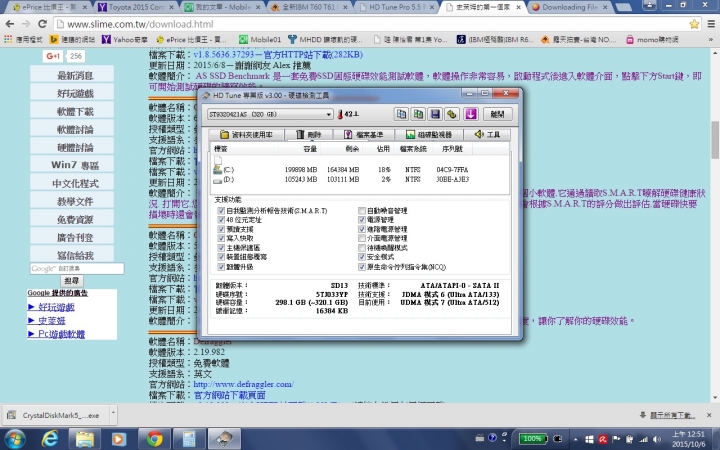Click the 好玩遊戲 ad link in sidebar
Image resolution: width=720 pixels, height=450 pixels.
pos(56,307)
